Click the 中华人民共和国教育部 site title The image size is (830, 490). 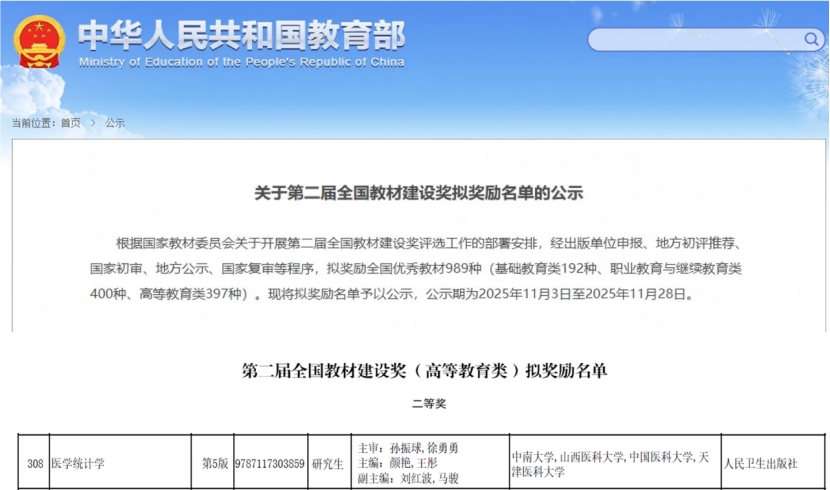pos(241,35)
